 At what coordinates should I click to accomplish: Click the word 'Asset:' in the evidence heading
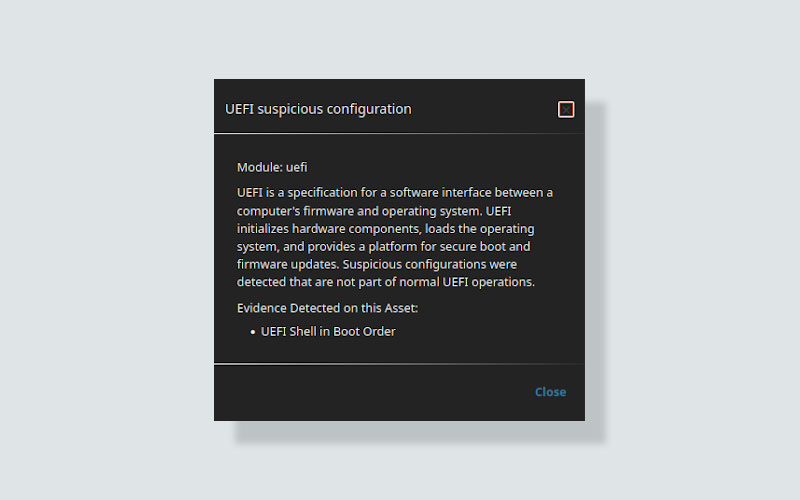(399, 308)
